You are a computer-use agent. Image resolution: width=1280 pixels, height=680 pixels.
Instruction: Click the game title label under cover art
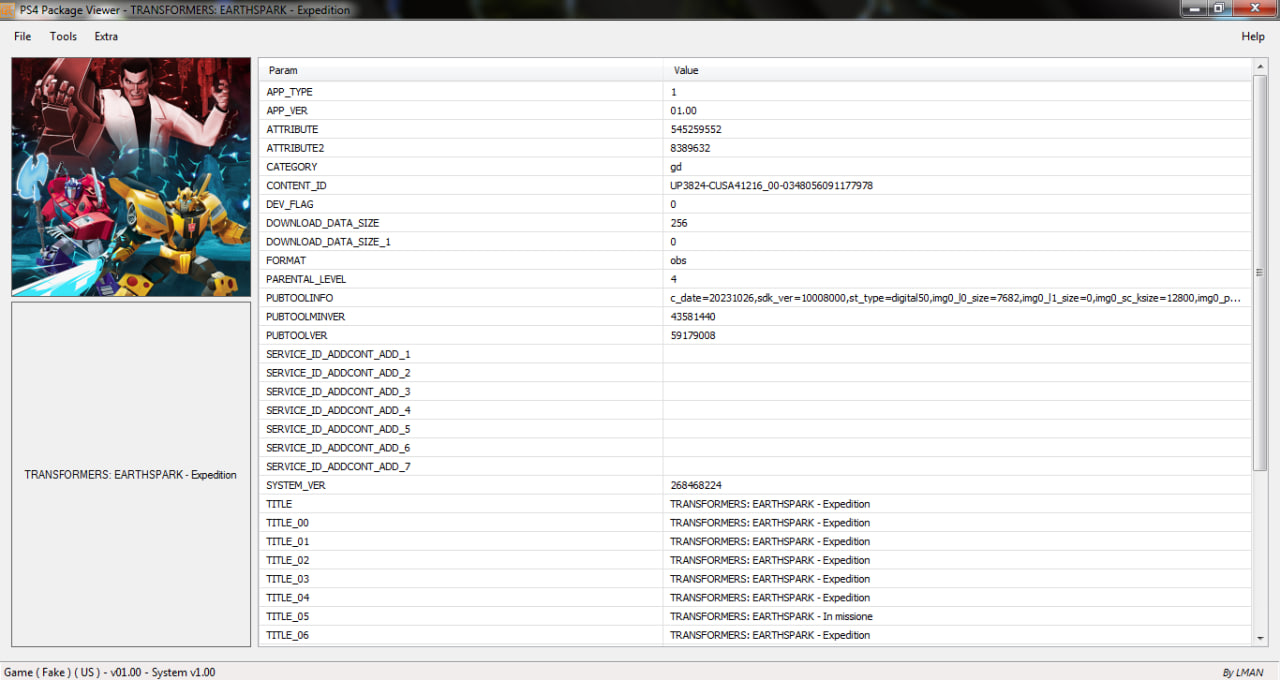click(131, 475)
